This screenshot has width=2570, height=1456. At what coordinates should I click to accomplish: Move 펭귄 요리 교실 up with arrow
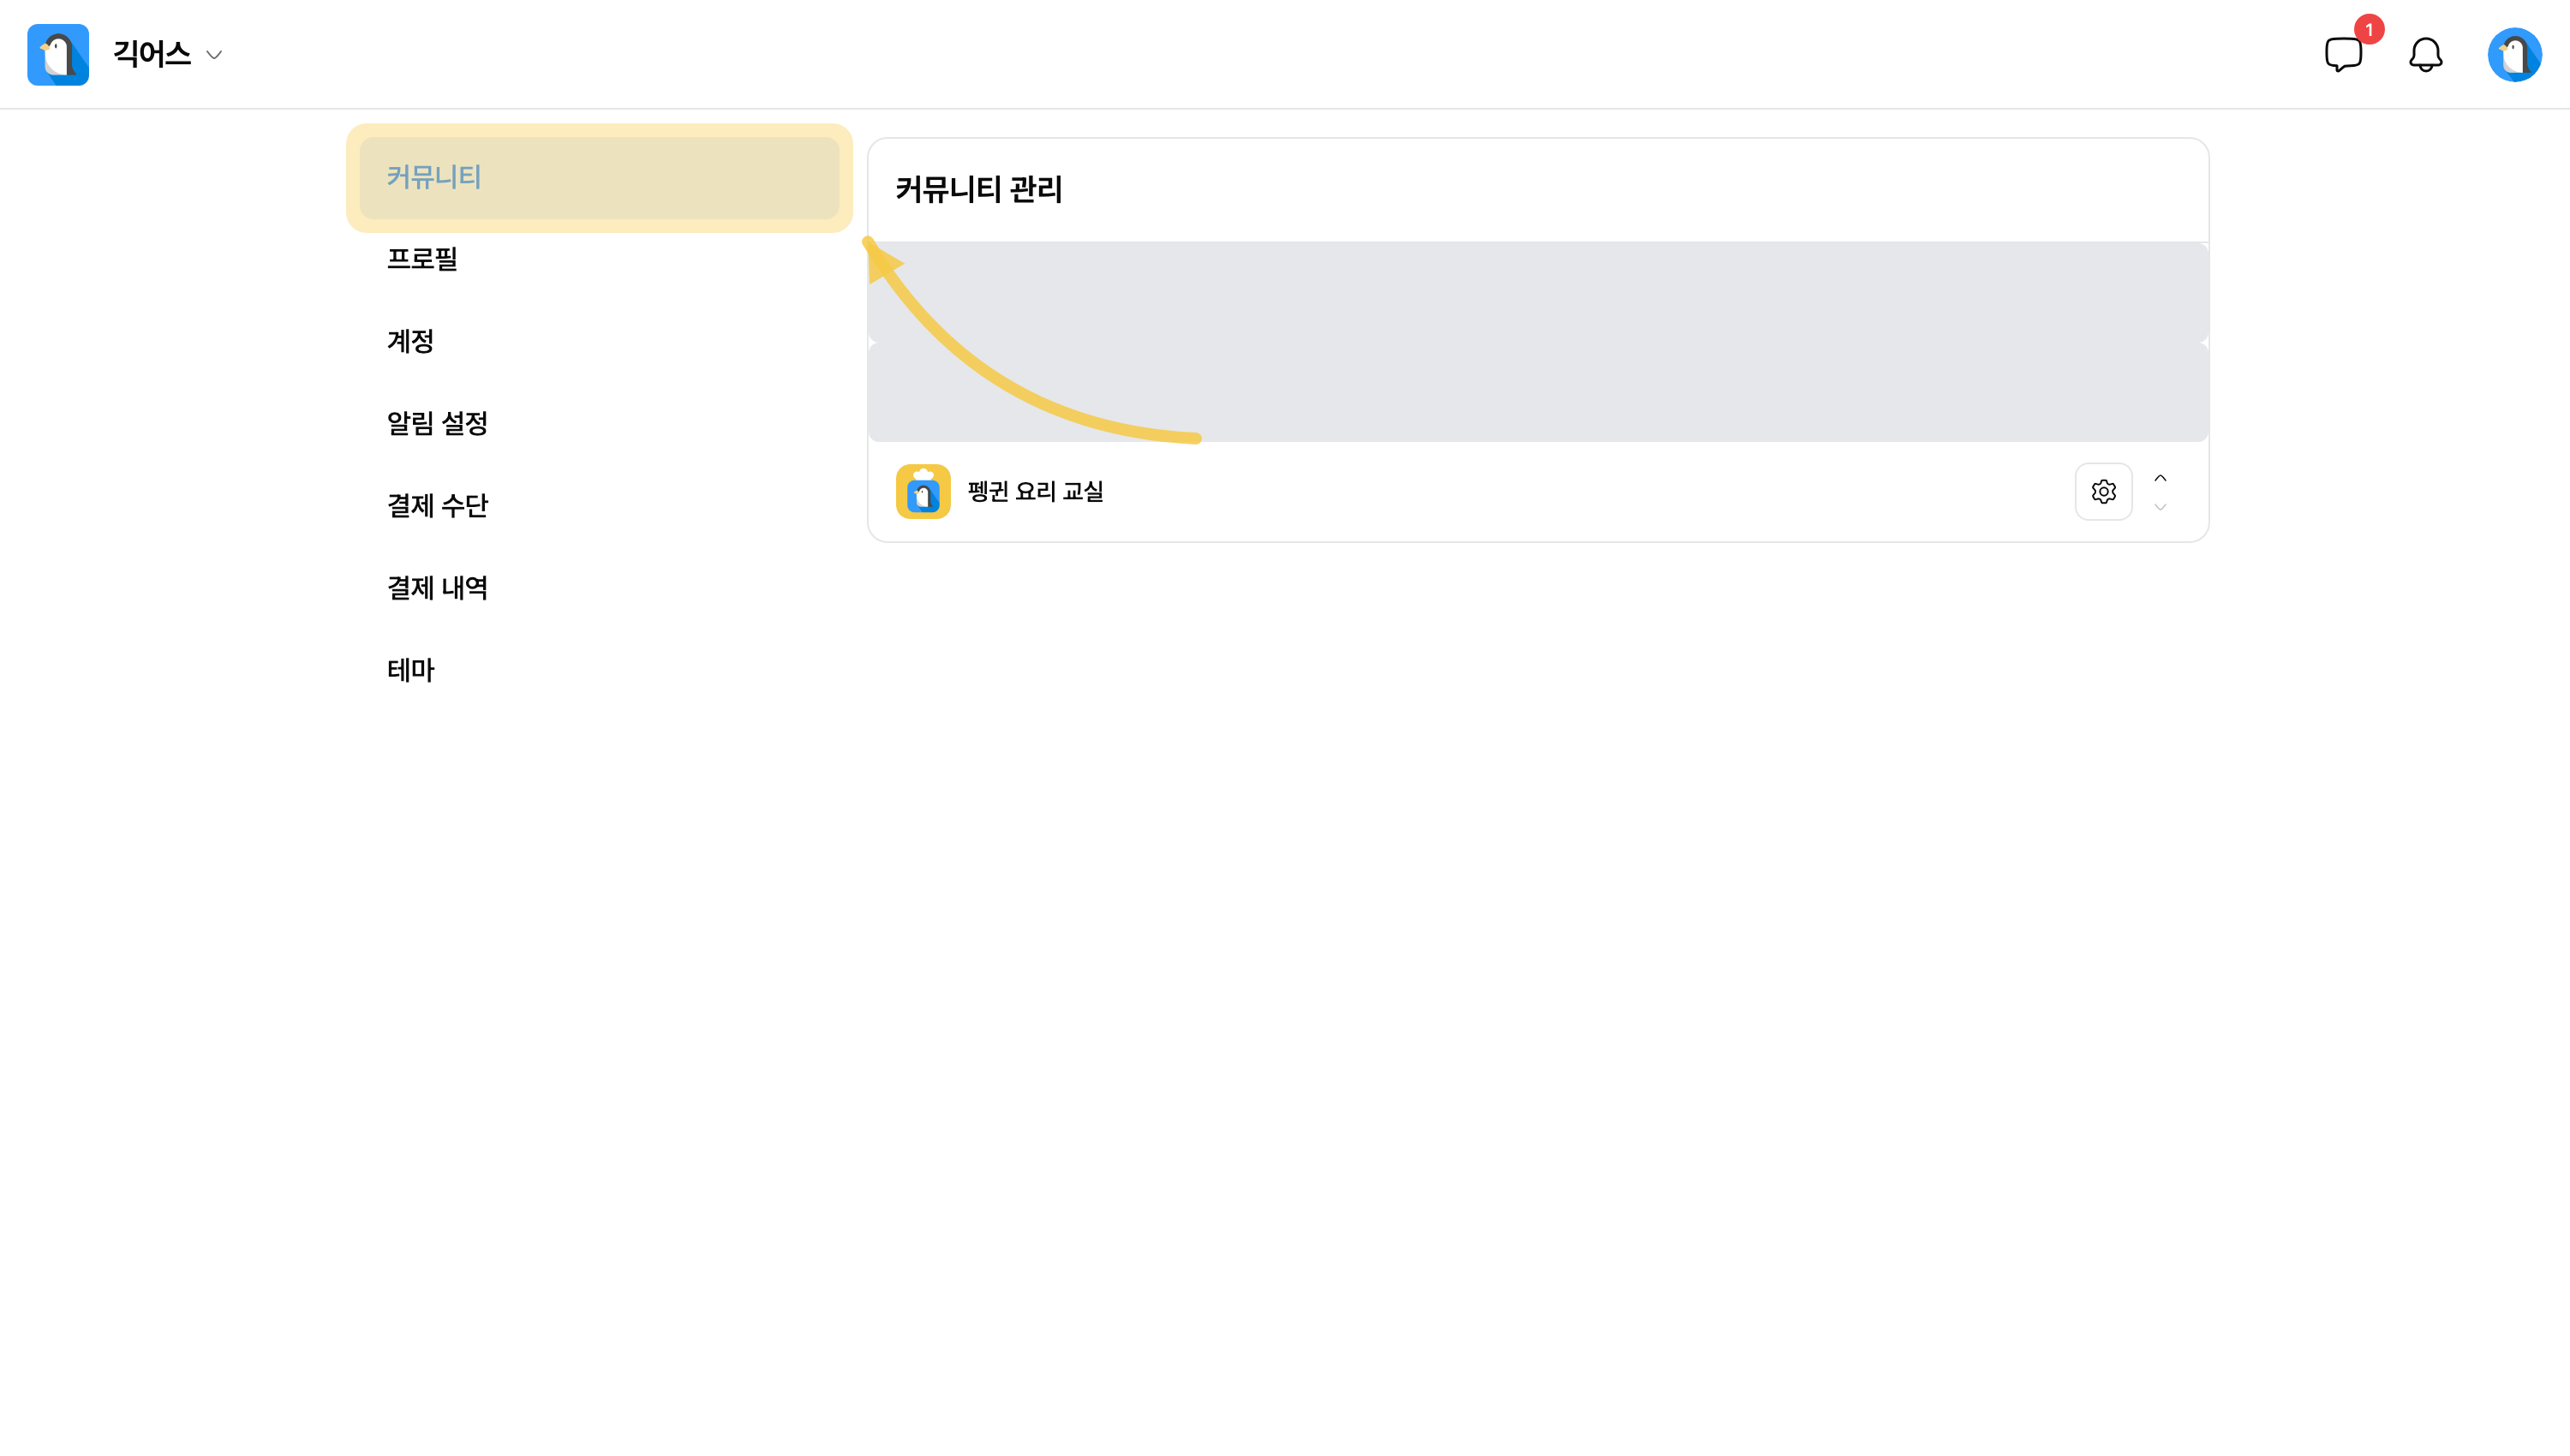tap(2160, 478)
